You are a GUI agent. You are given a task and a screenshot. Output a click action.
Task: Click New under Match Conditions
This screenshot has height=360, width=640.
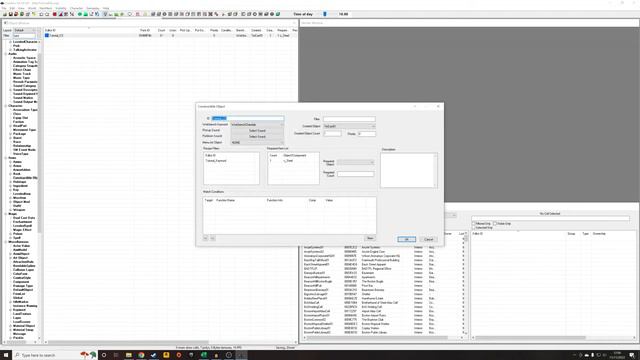370,238
